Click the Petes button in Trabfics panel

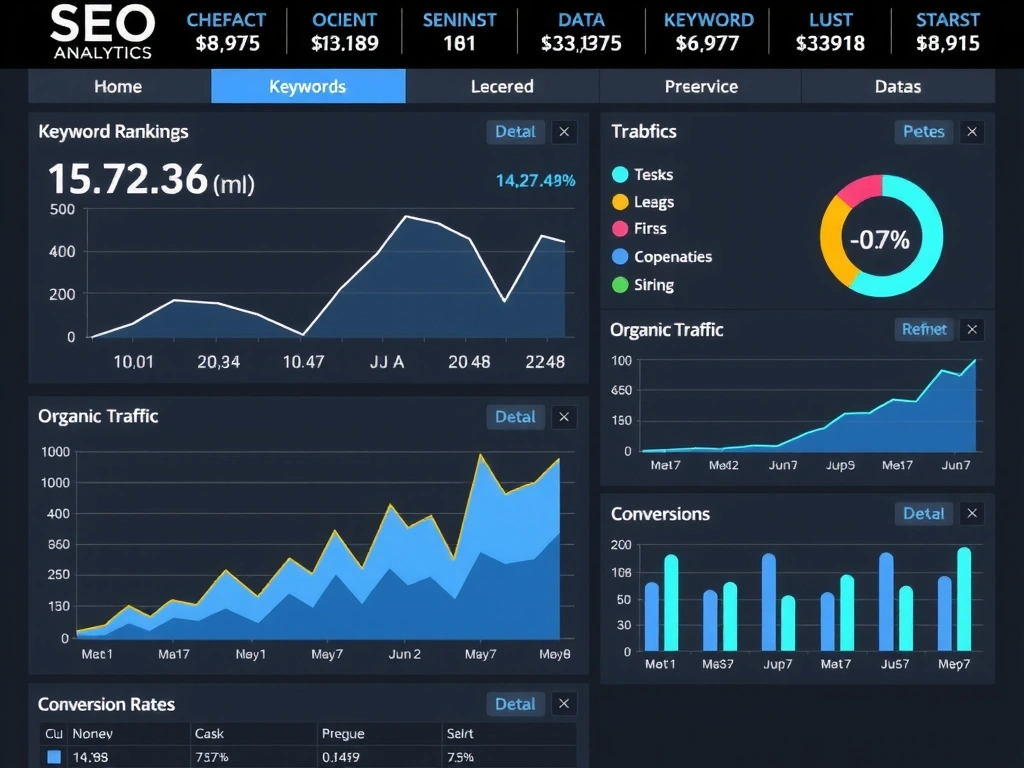[923, 131]
